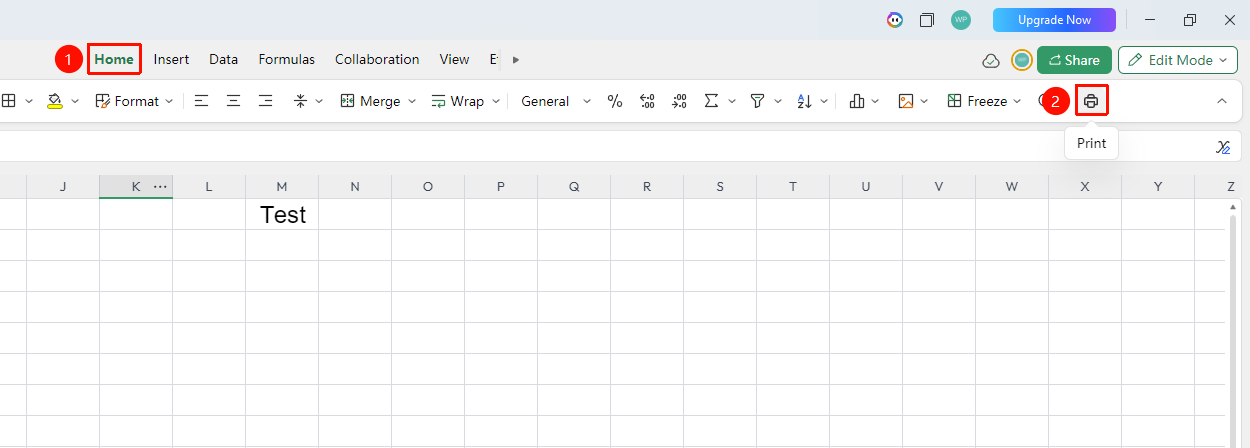Open the General number format dropdown

tap(556, 101)
